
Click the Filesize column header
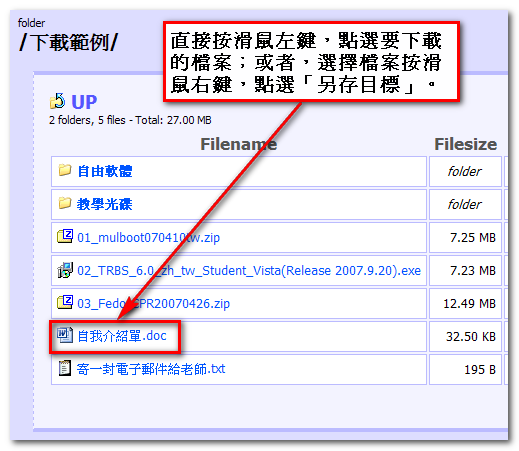click(465, 144)
